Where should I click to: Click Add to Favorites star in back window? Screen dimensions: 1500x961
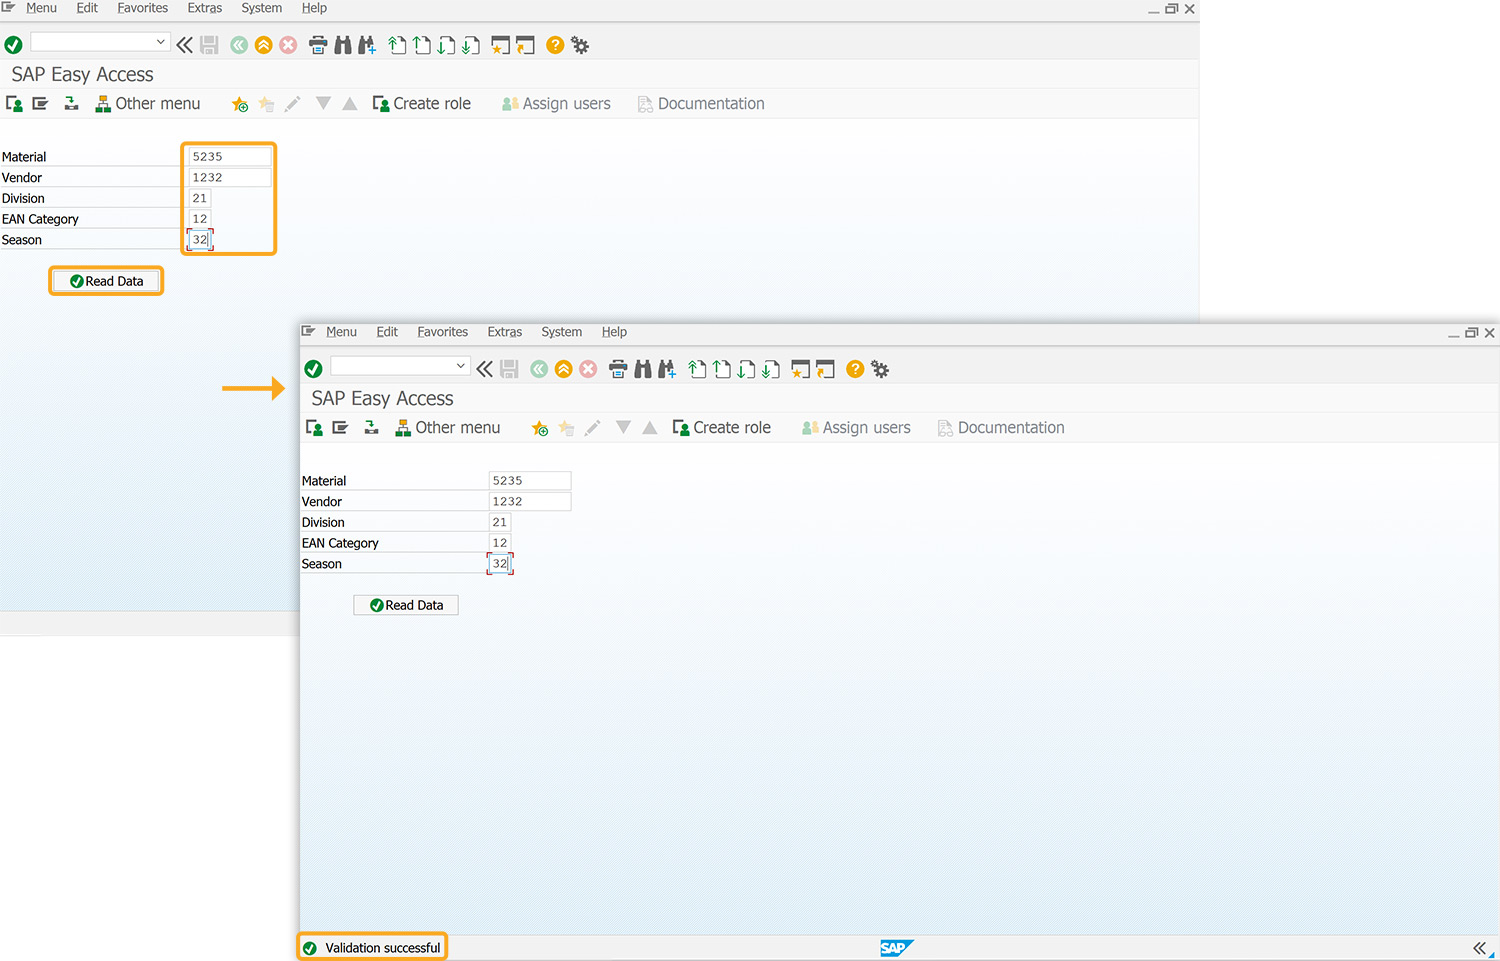240,104
